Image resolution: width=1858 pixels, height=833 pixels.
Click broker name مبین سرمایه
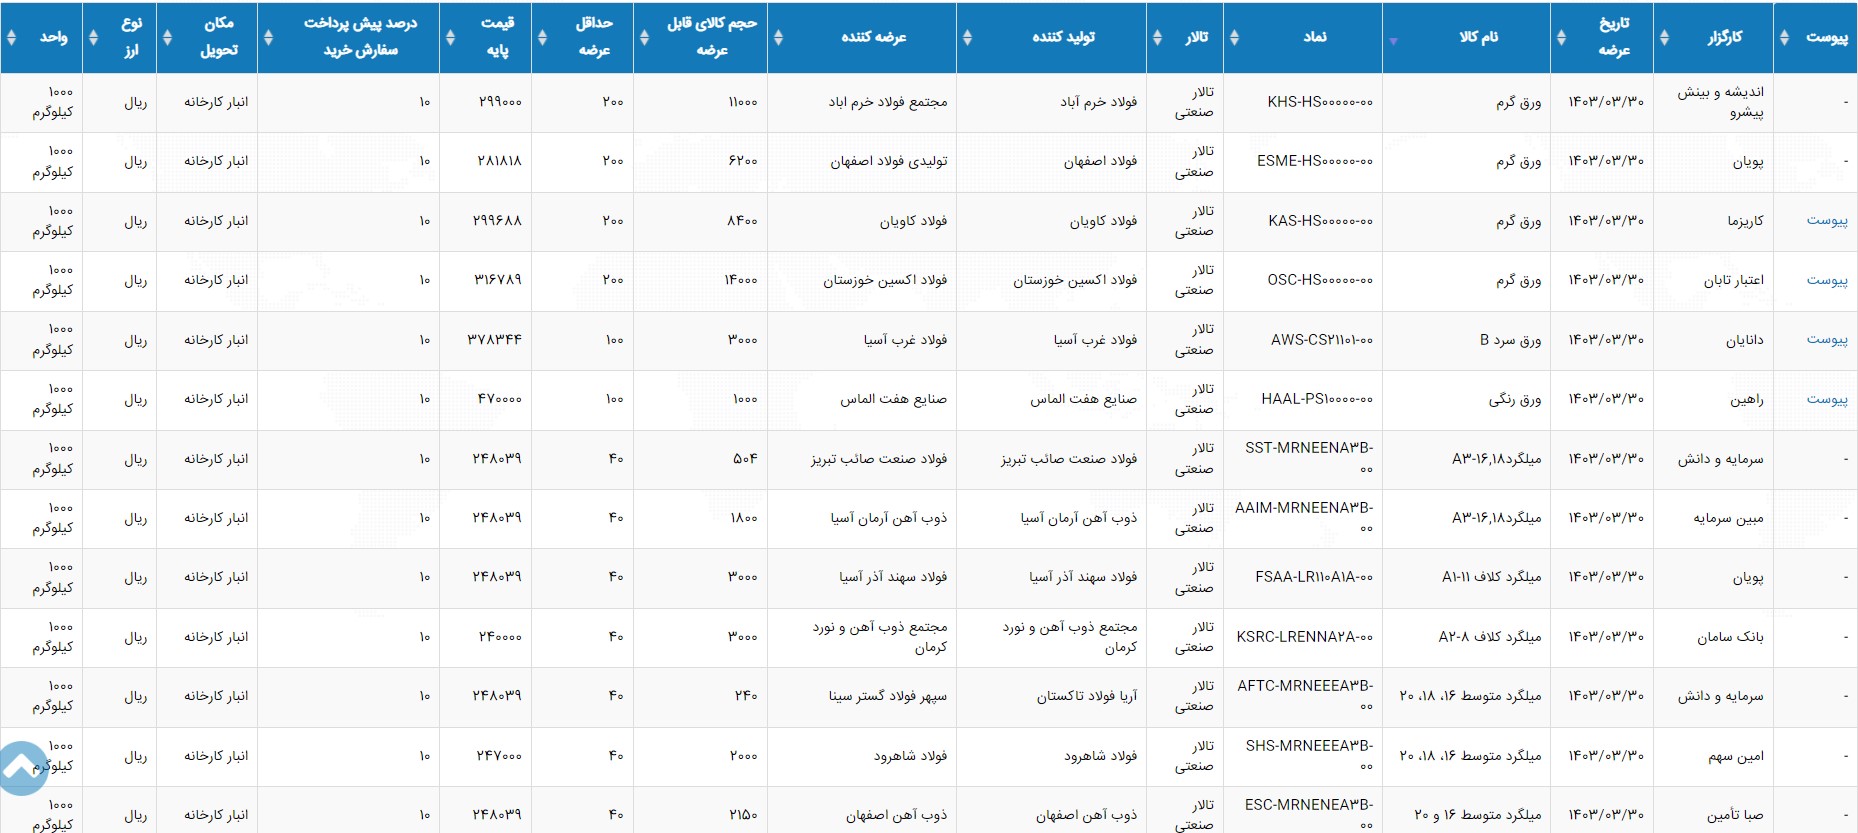pos(1728,518)
